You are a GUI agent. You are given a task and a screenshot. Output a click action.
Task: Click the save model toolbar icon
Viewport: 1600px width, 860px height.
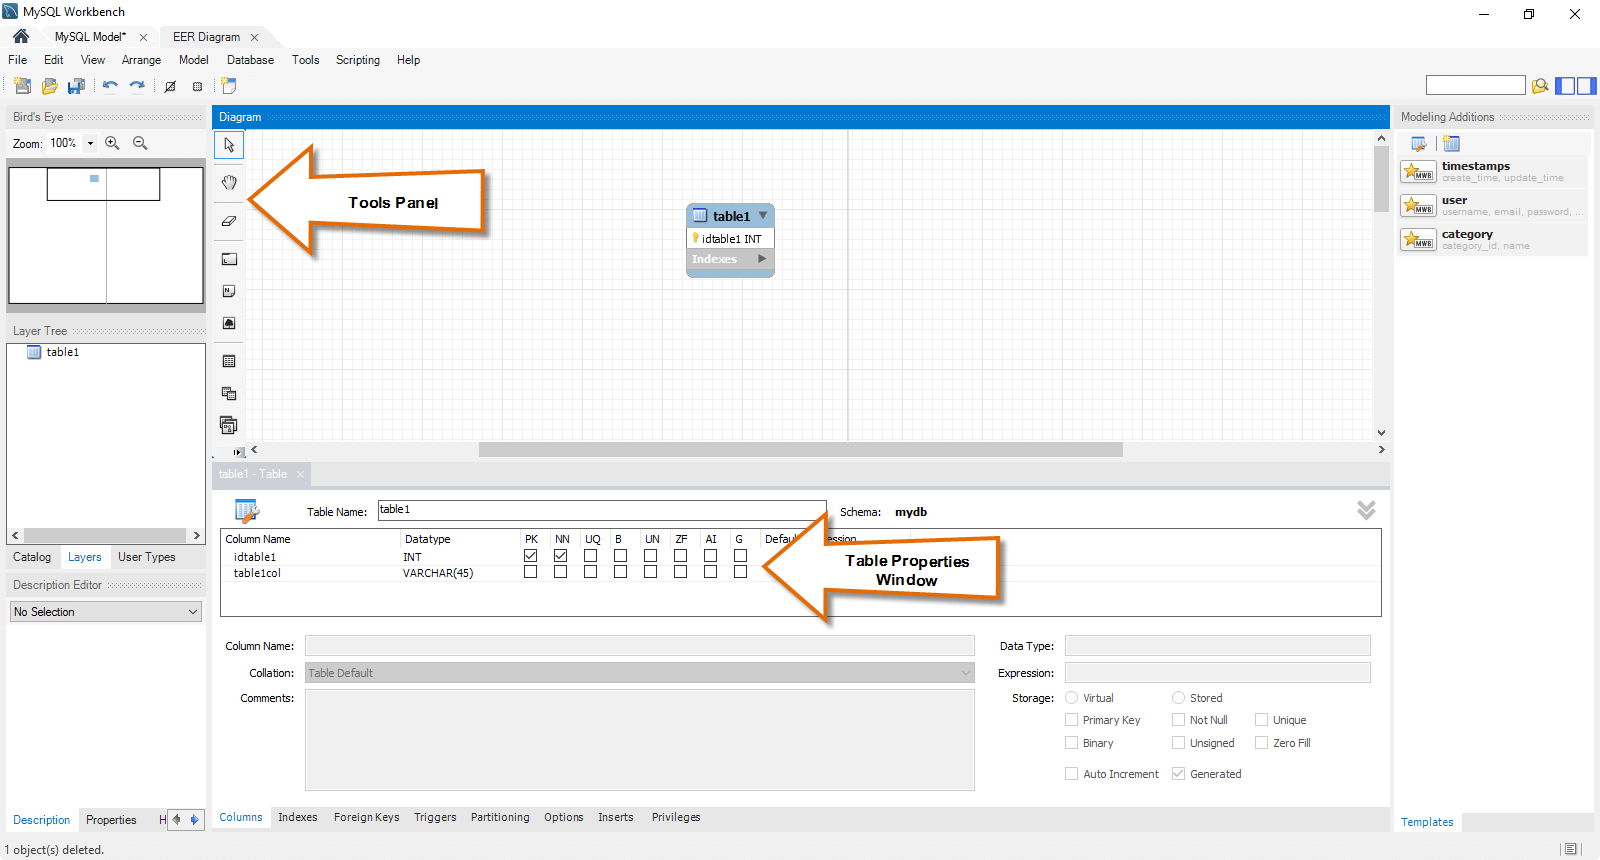(76, 86)
